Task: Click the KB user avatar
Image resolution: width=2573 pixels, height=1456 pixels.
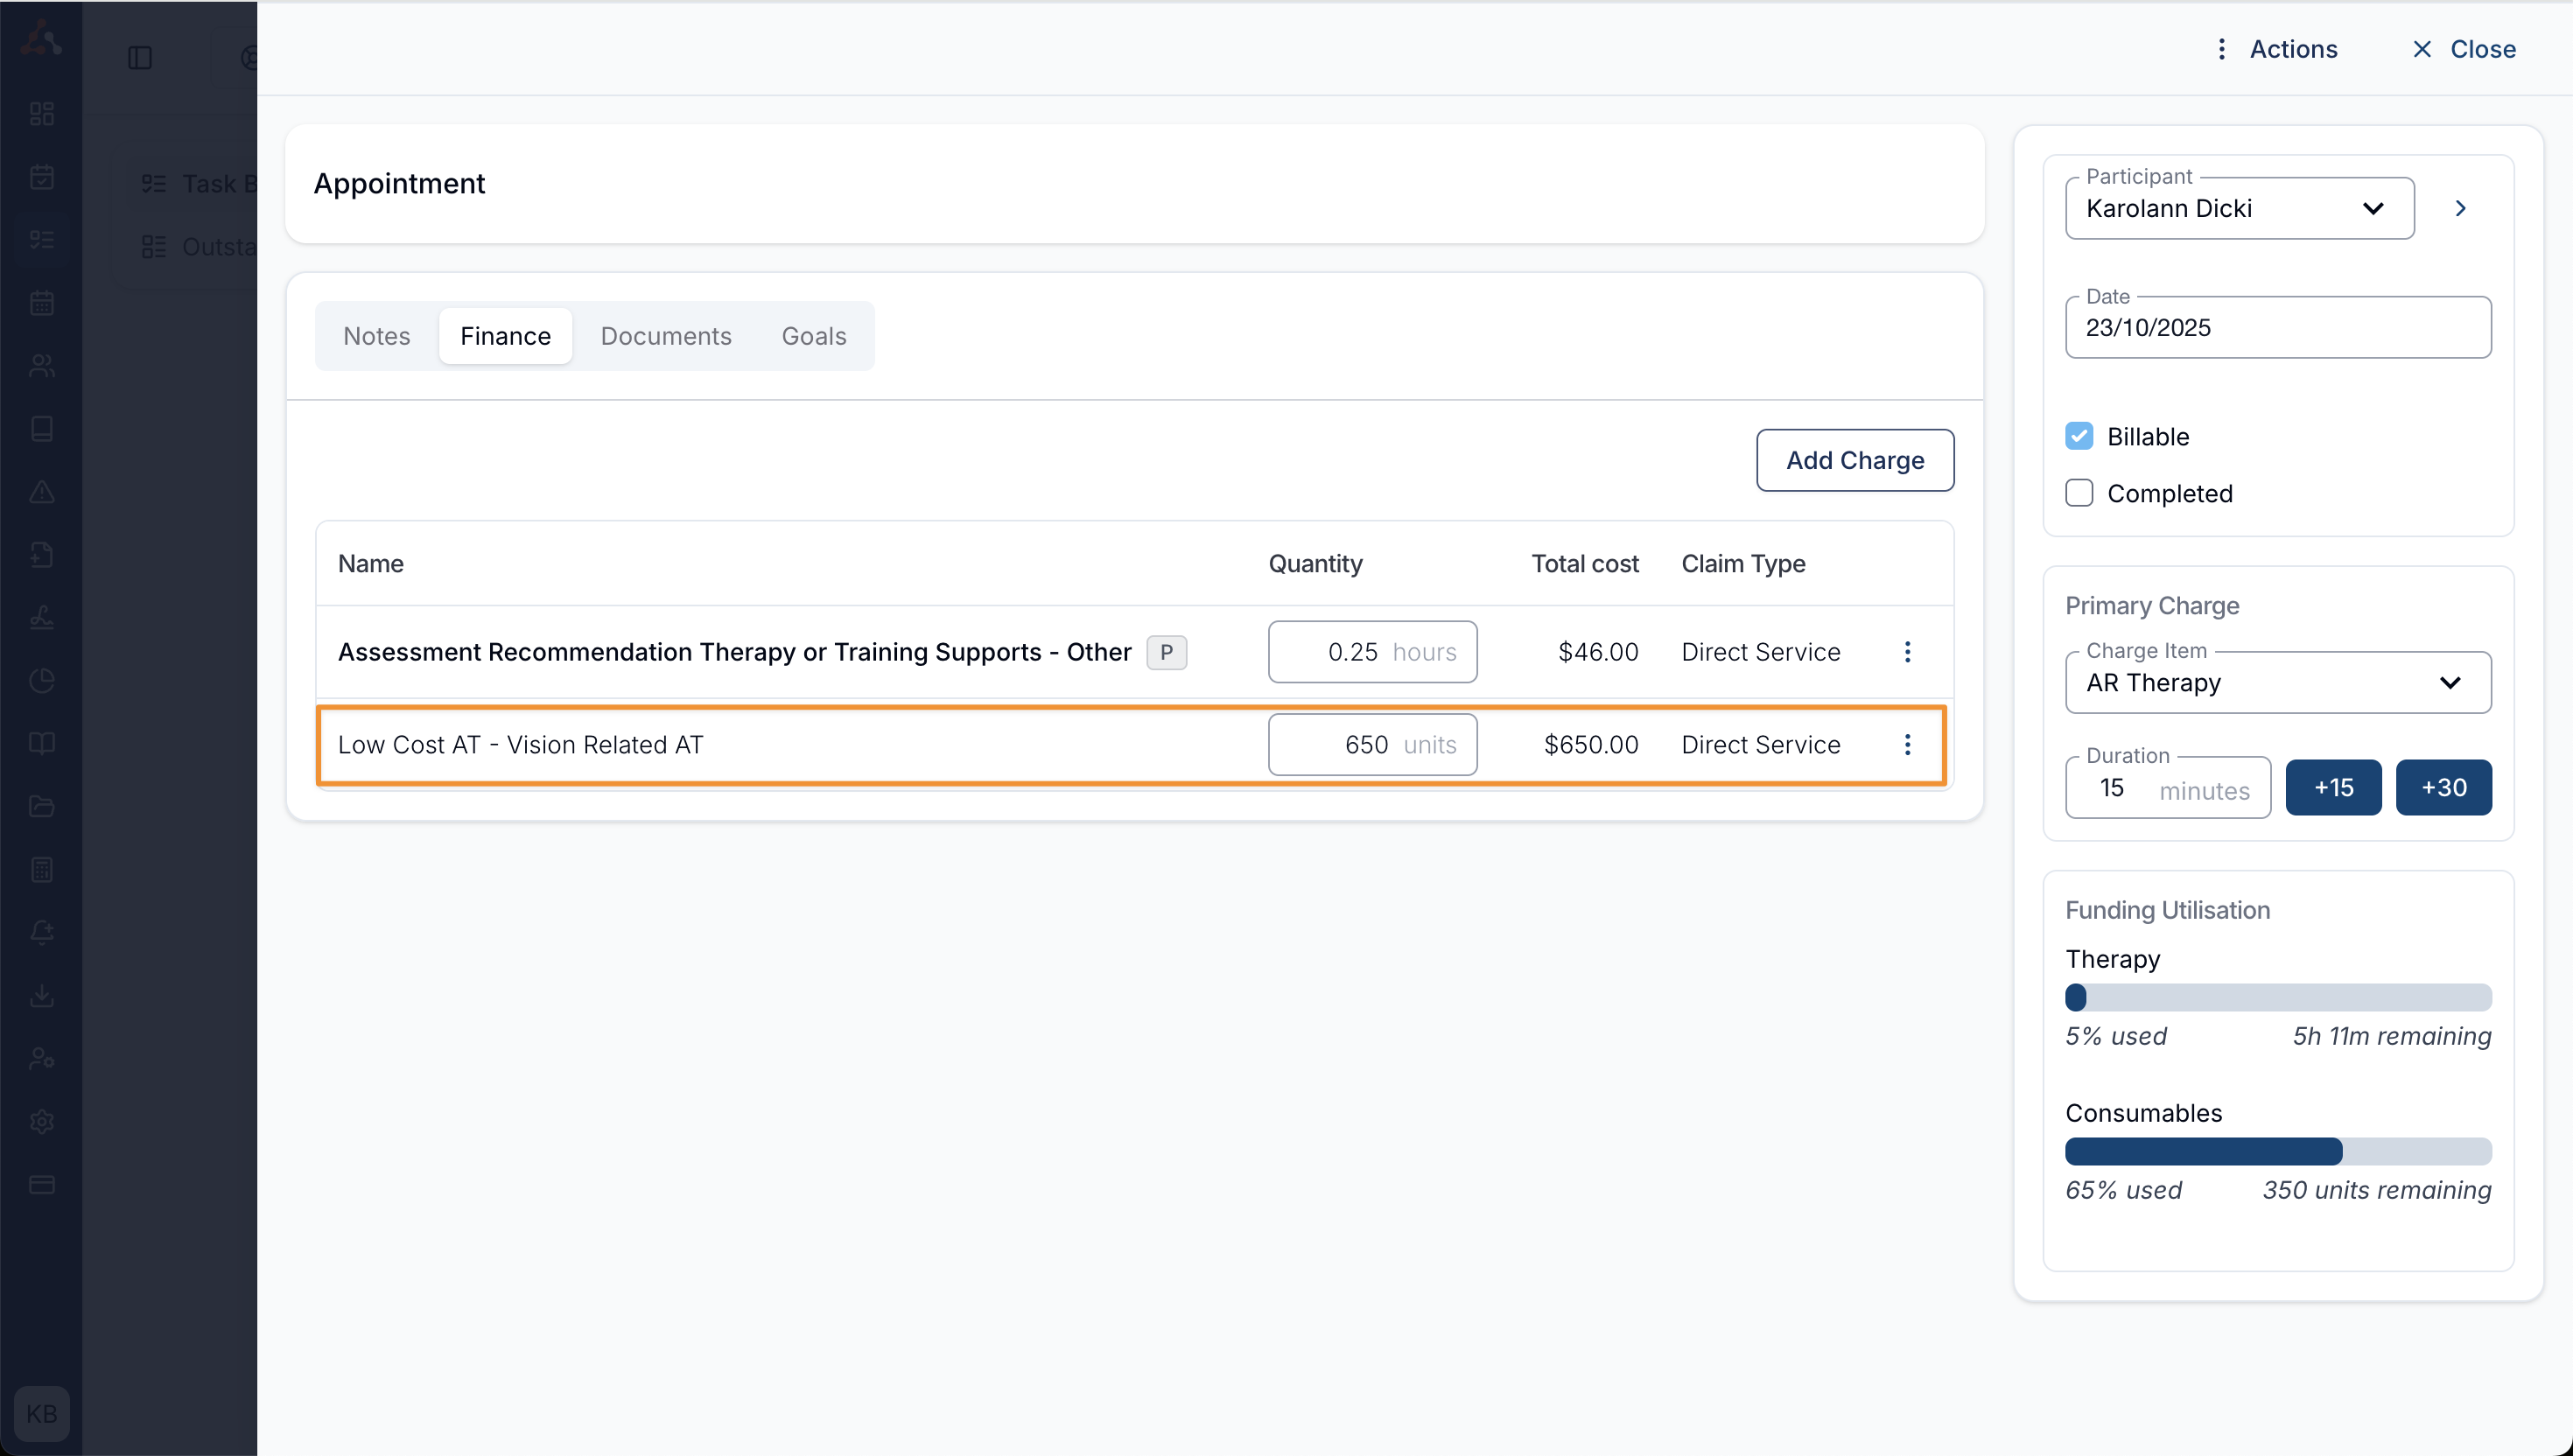Action: [x=42, y=1413]
